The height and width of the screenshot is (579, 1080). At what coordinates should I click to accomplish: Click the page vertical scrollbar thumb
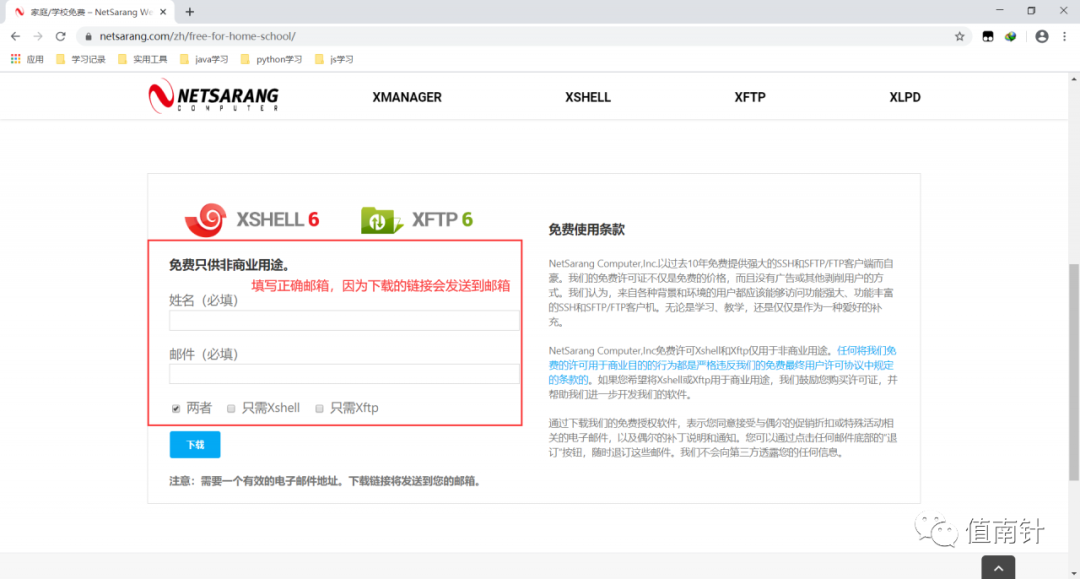(x=1074, y=372)
